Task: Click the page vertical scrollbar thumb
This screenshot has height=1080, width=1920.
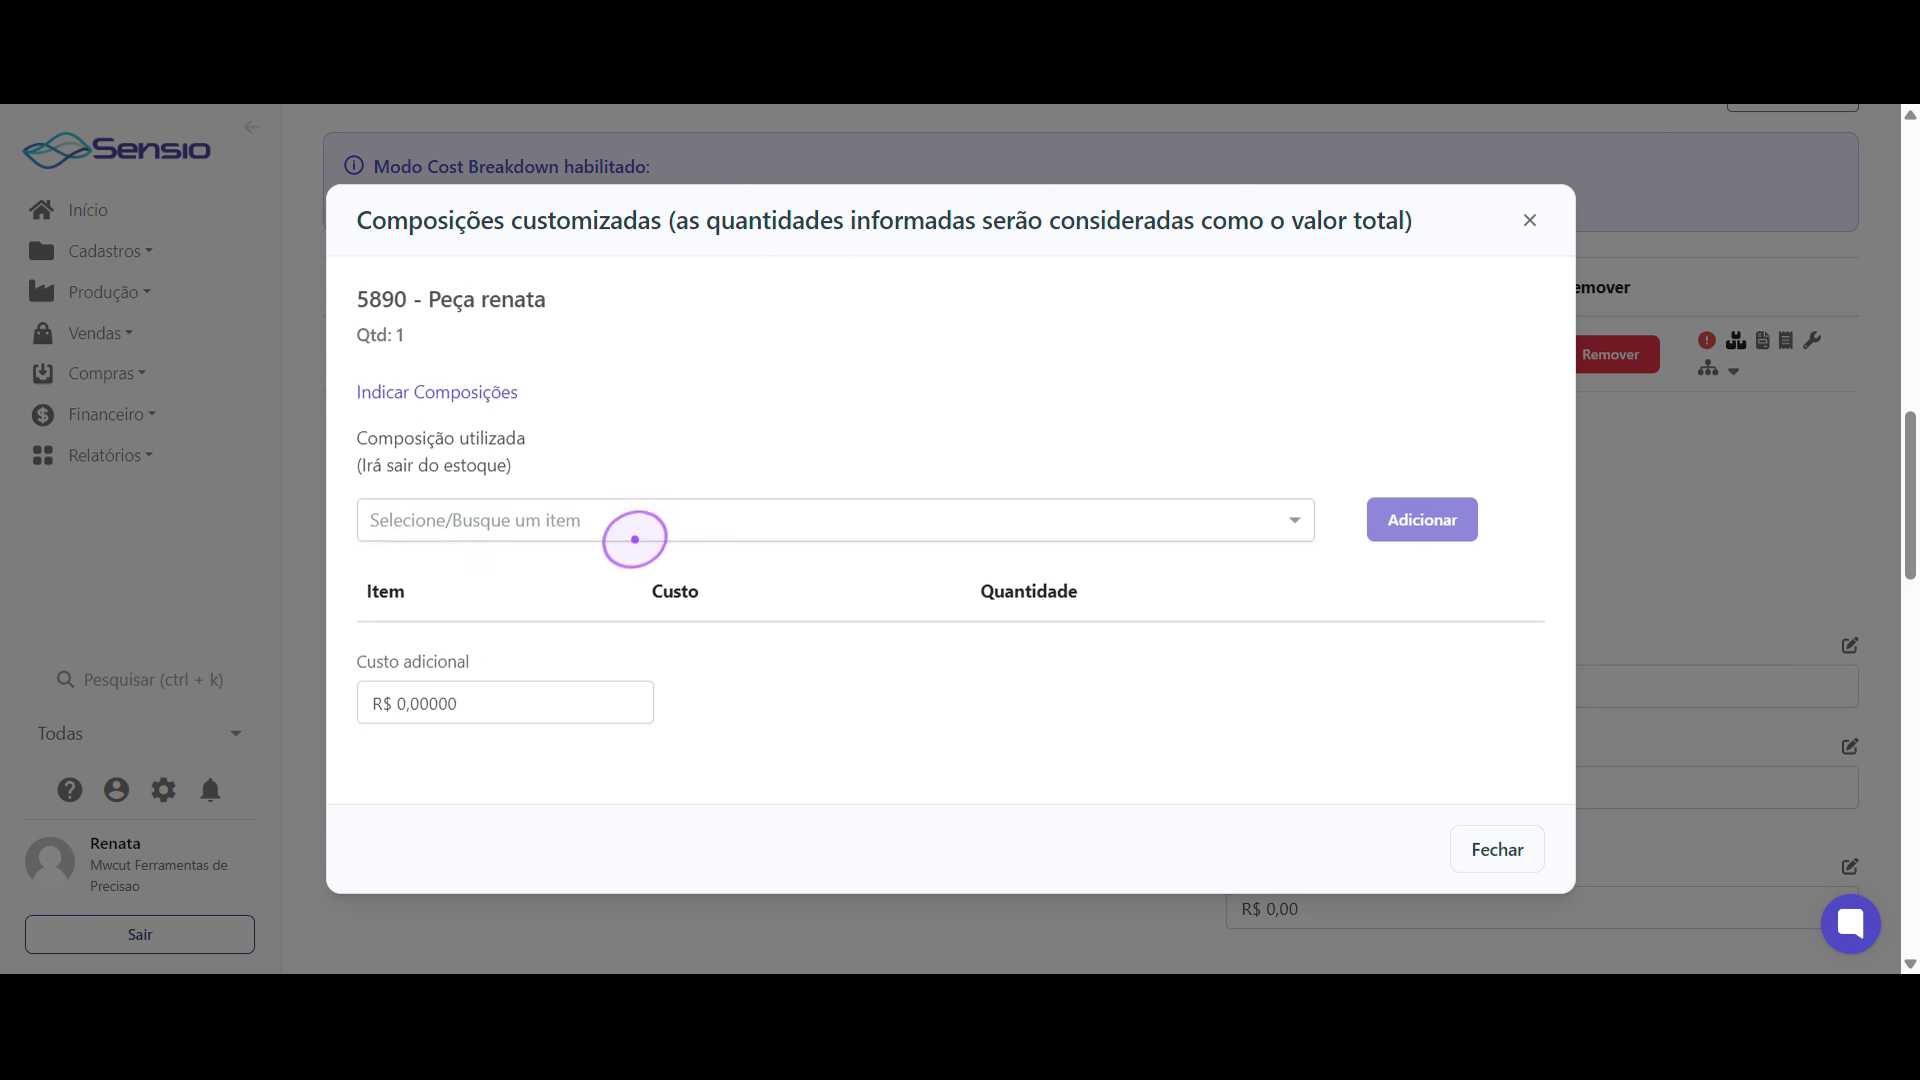Action: [1910, 495]
